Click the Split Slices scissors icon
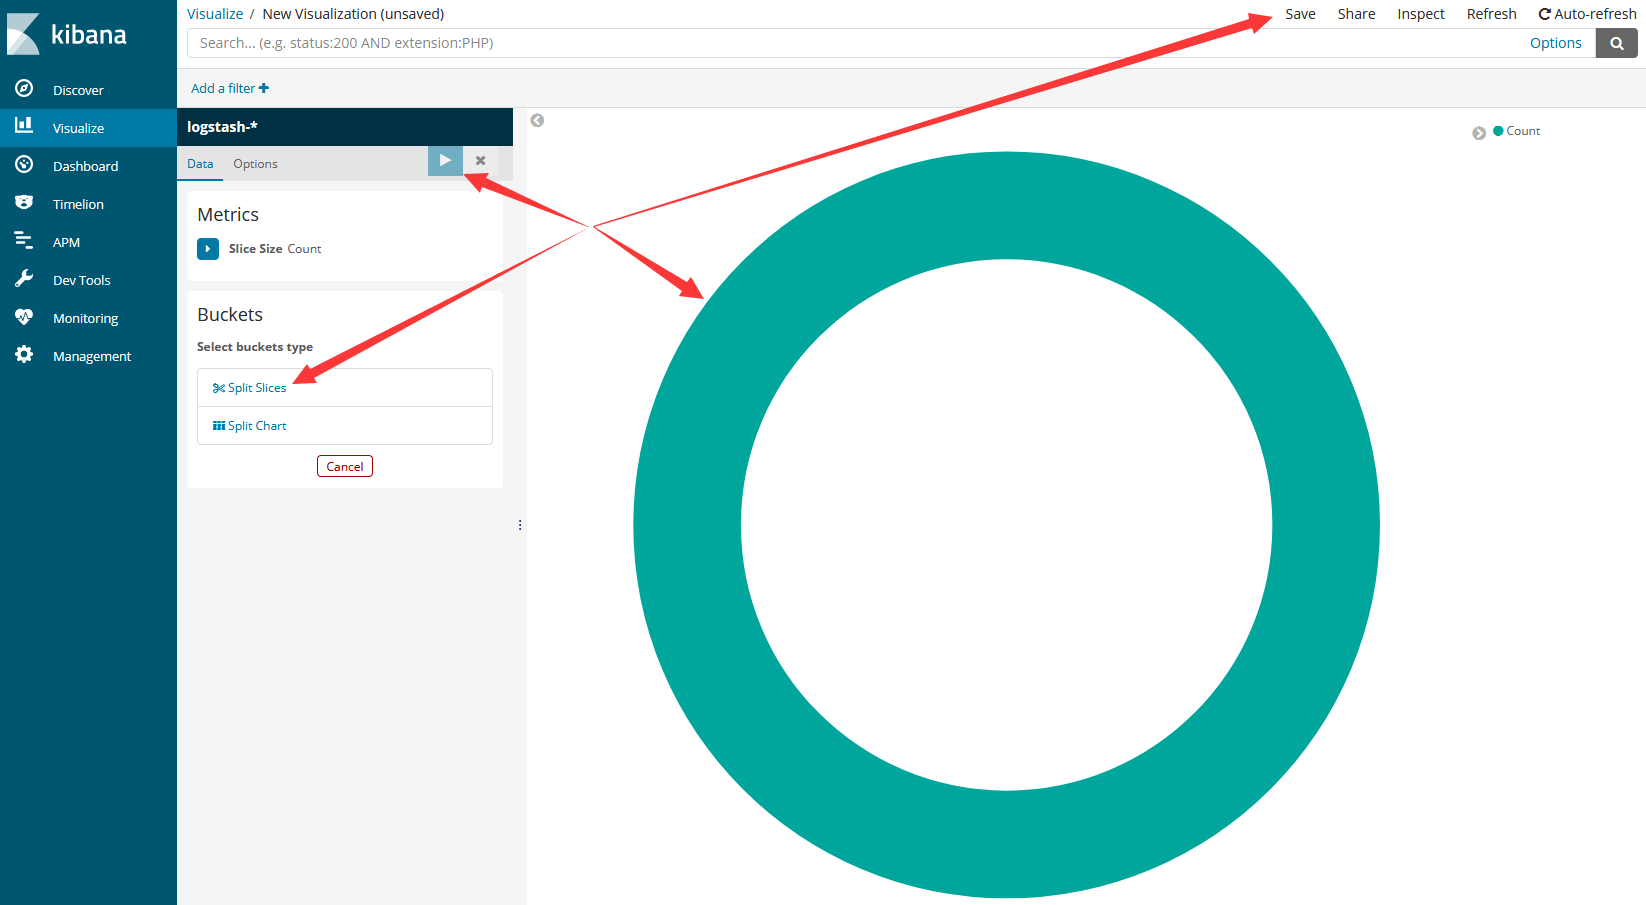 pos(219,388)
